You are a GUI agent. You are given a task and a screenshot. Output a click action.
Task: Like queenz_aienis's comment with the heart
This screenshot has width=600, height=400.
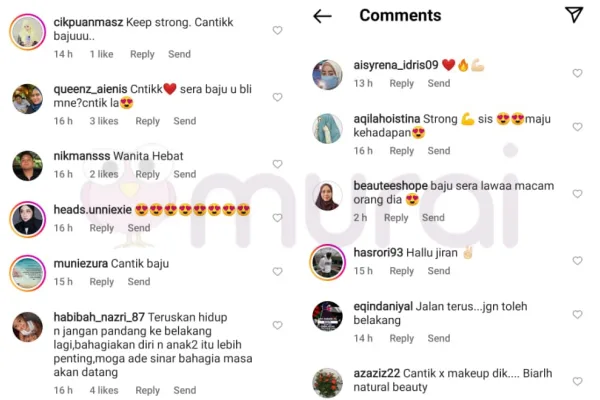(277, 97)
